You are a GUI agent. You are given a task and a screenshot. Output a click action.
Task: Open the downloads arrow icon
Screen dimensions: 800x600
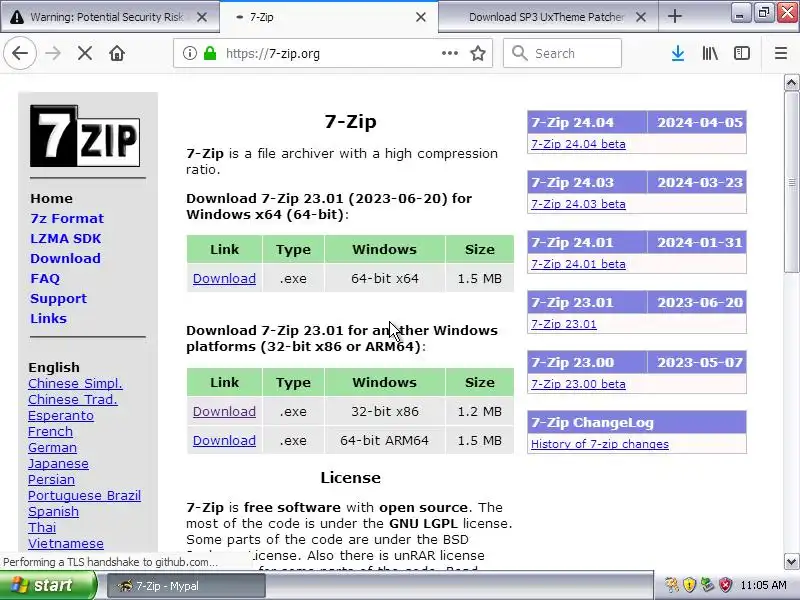pos(678,53)
